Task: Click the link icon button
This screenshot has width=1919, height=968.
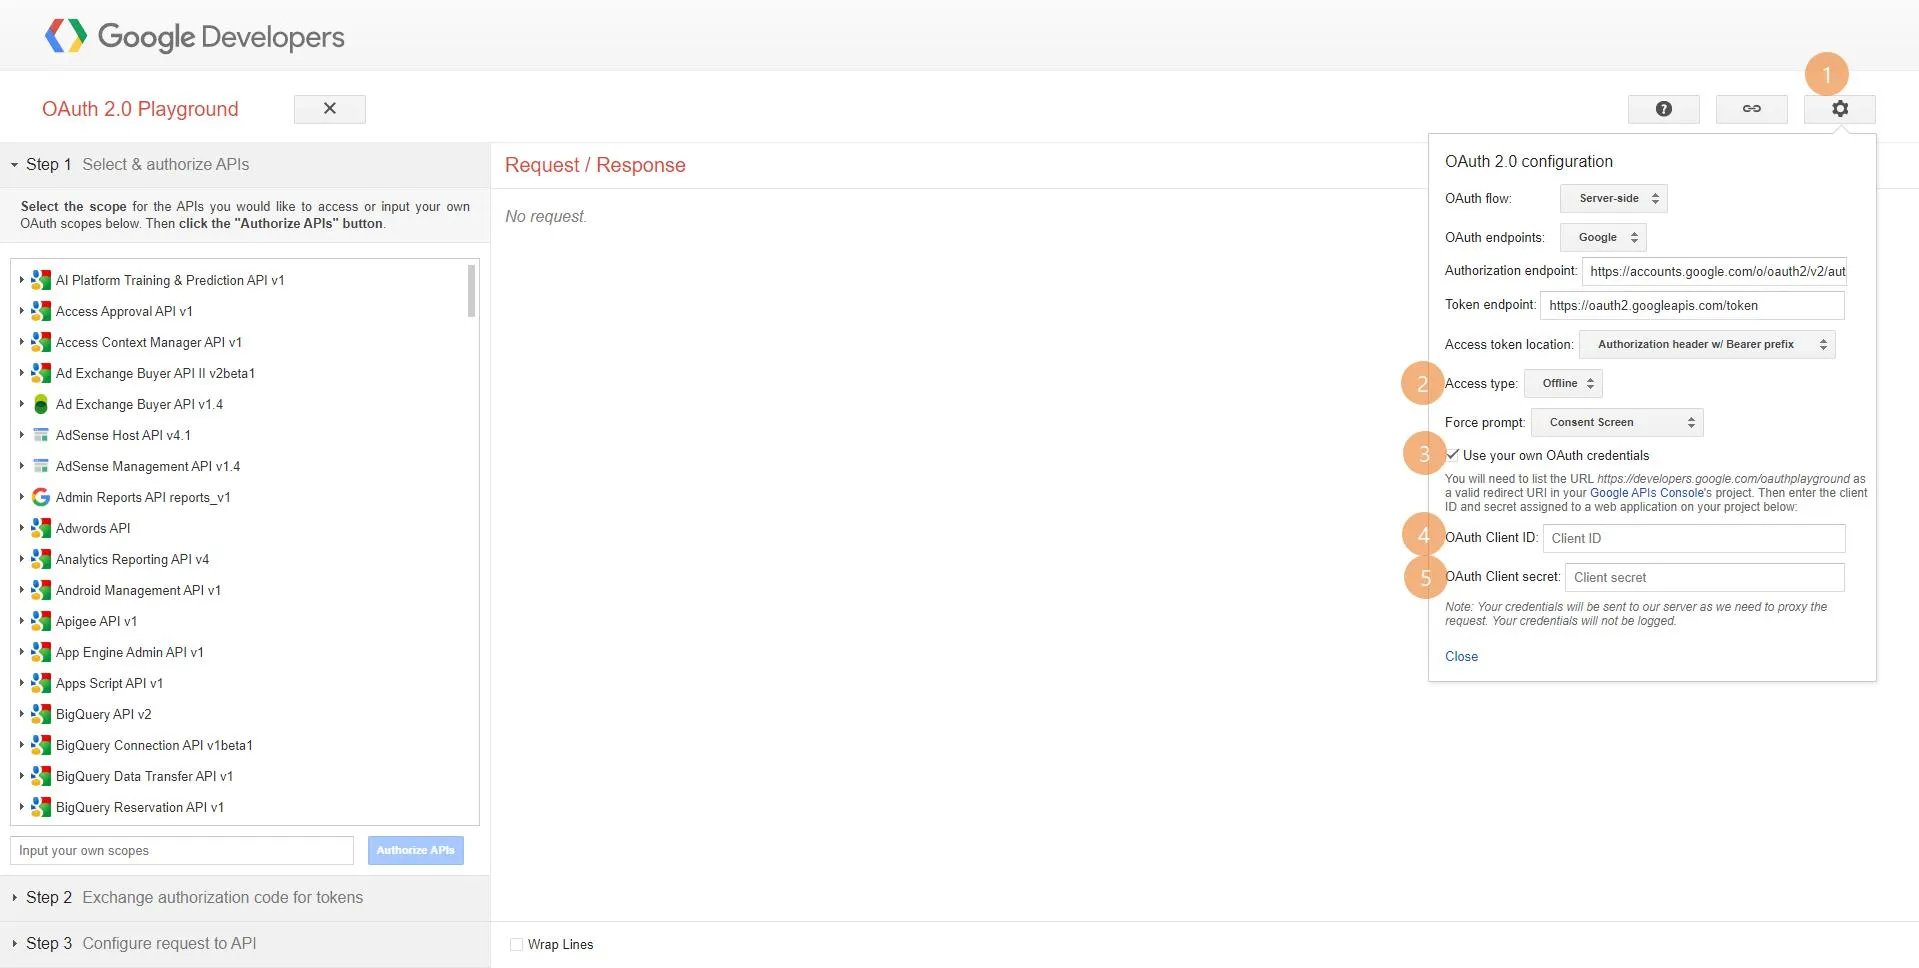Action: [x=1751, y=109]
